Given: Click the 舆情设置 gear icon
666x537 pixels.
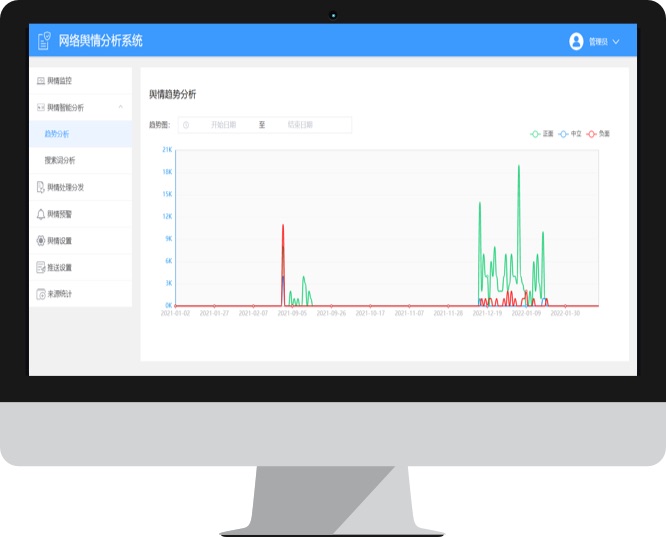Looking at the screenshot, I should point(40,241).
